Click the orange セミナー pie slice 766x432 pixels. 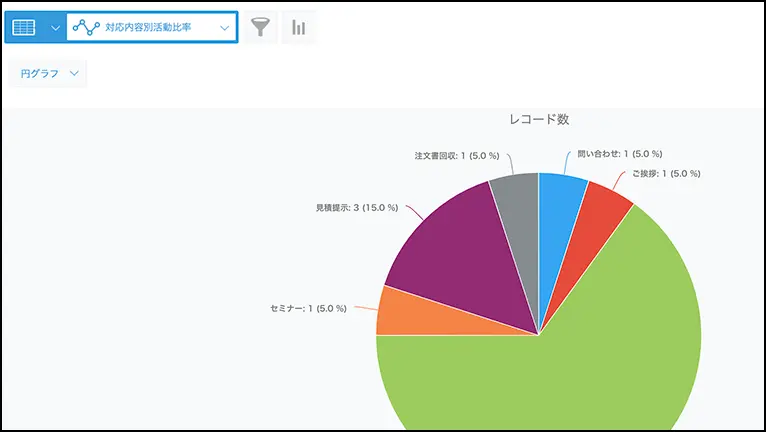click(x=400, y=312)
